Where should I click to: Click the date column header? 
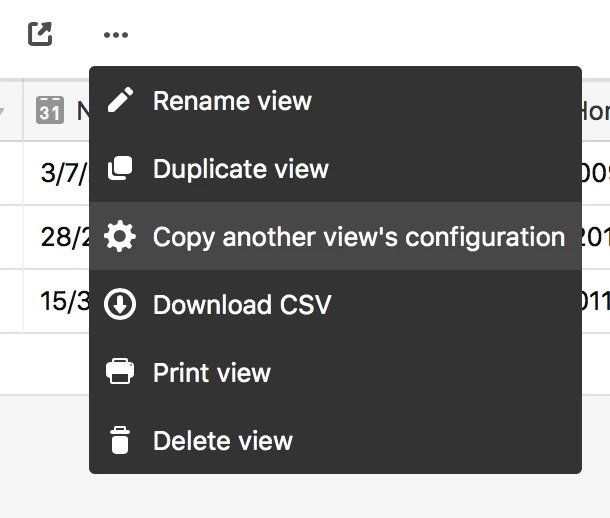(x=56, y=110)
